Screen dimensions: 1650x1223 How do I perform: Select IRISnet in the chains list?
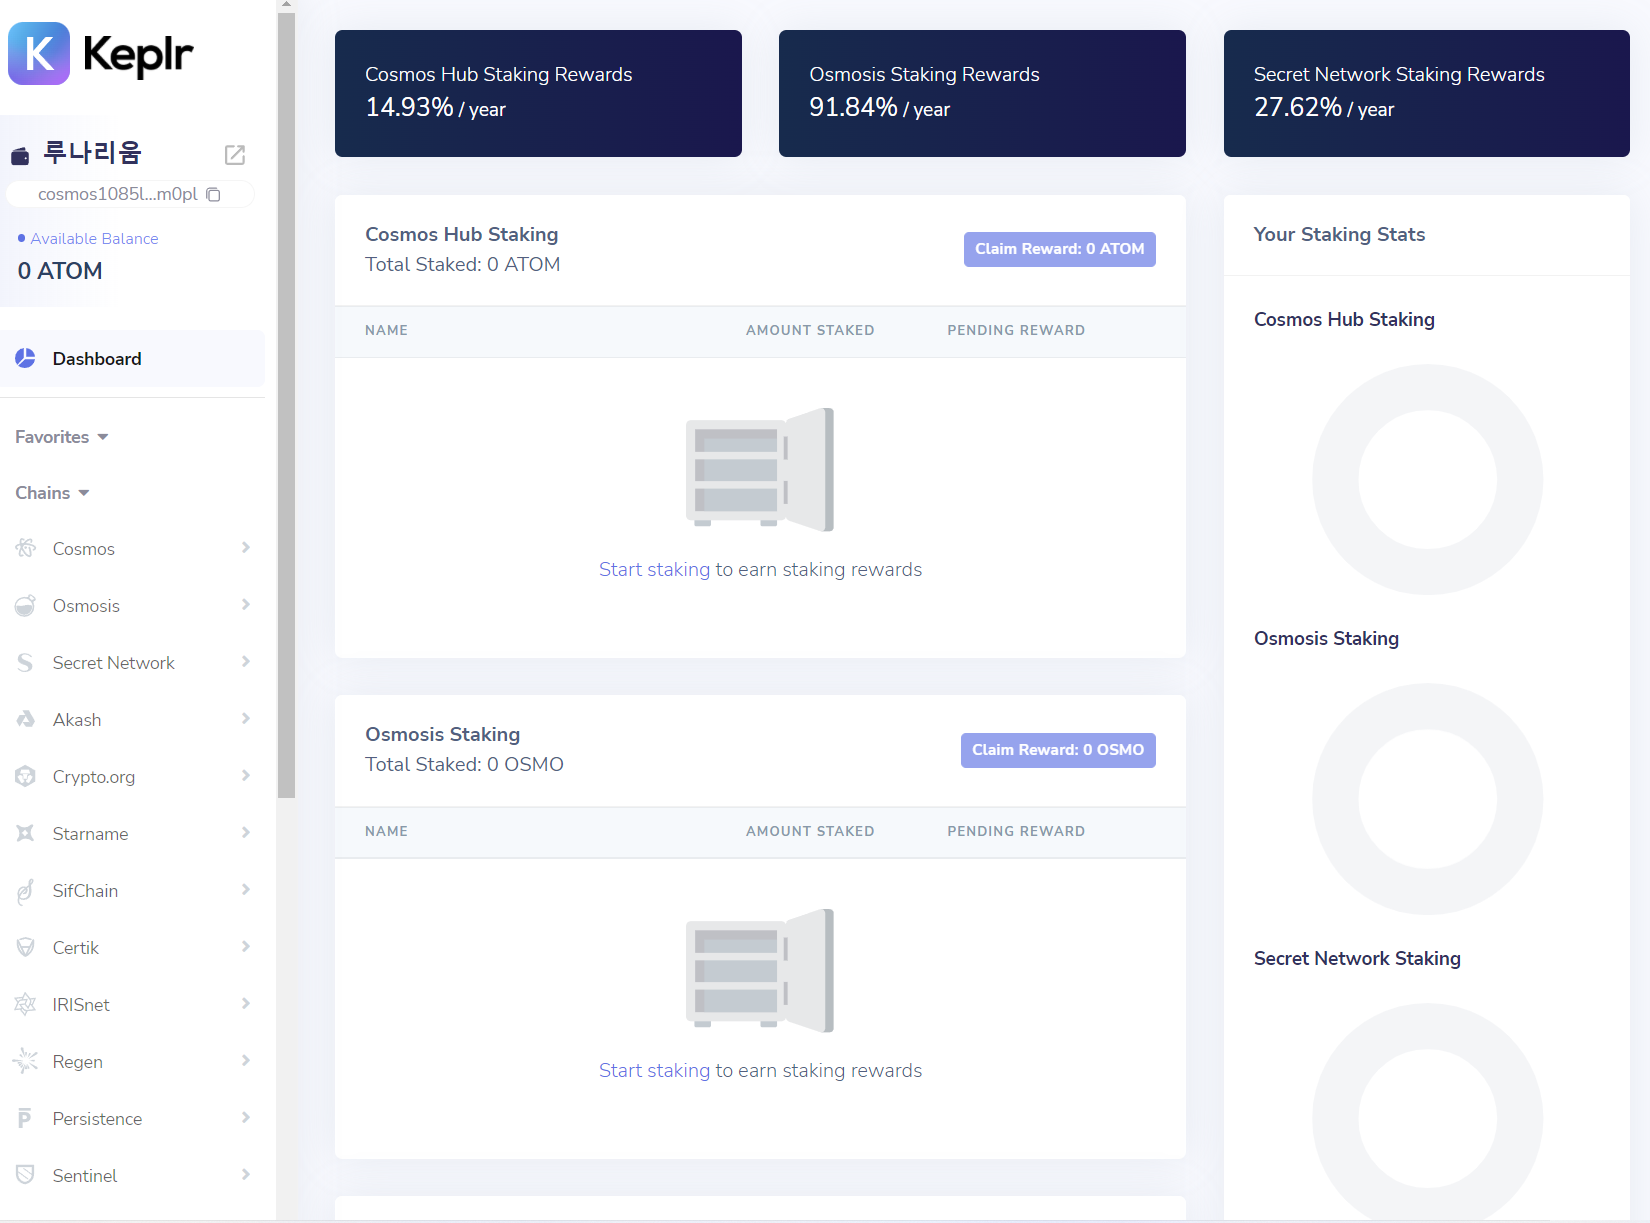click(x=132, y=1004)
